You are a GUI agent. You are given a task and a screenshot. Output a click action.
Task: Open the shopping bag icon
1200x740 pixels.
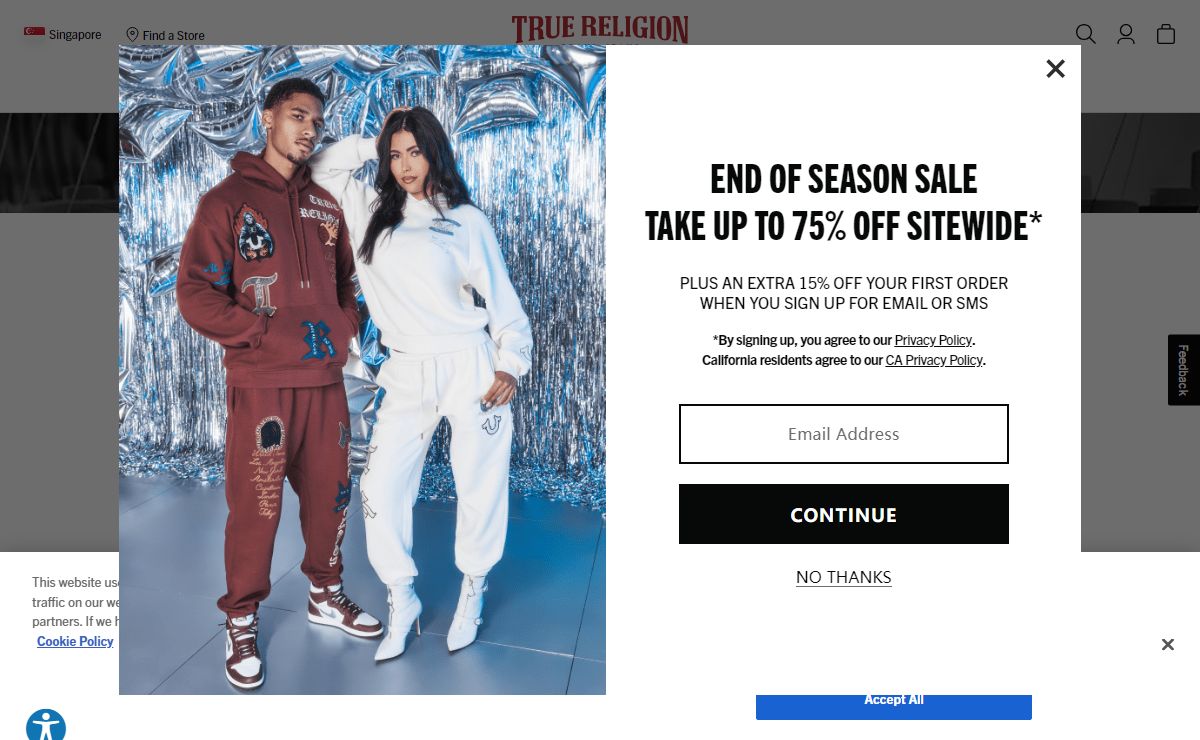pyautogui.click(x=1166, y=34)
